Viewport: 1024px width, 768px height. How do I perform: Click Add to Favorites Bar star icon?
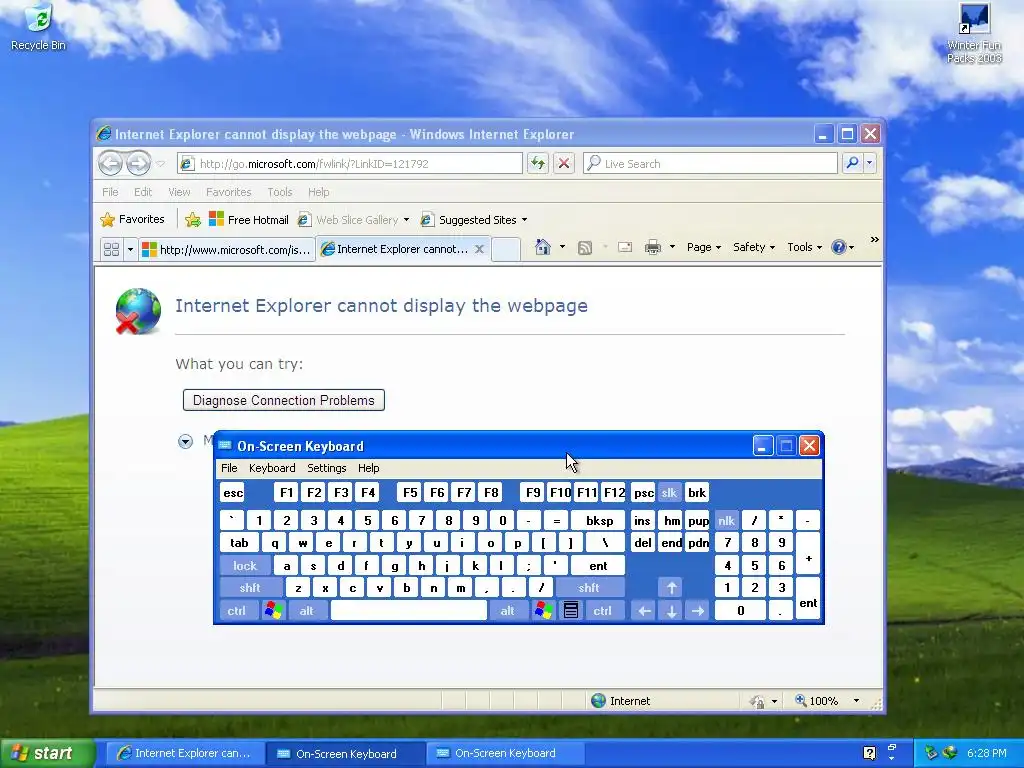click(193, 220)
